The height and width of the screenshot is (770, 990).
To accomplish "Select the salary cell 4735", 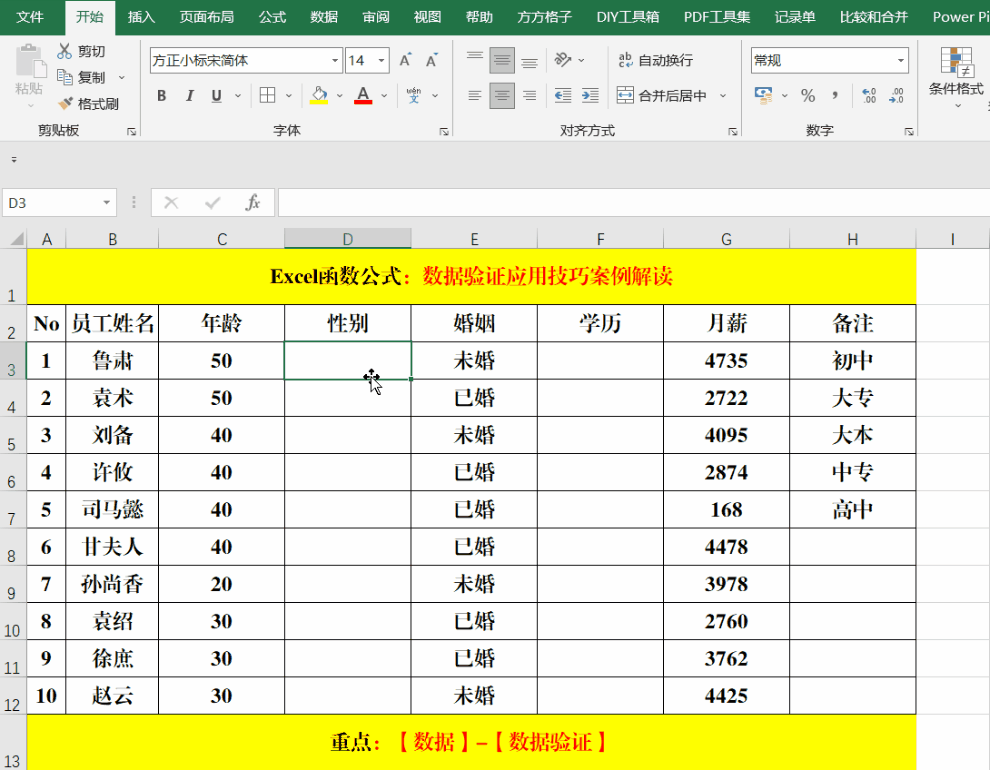I will pos(726,361).
